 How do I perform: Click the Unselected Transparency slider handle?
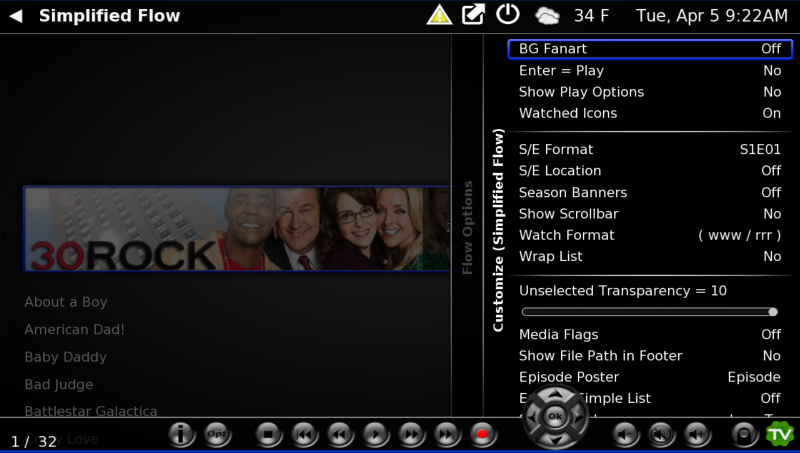[x=773, y=312]
